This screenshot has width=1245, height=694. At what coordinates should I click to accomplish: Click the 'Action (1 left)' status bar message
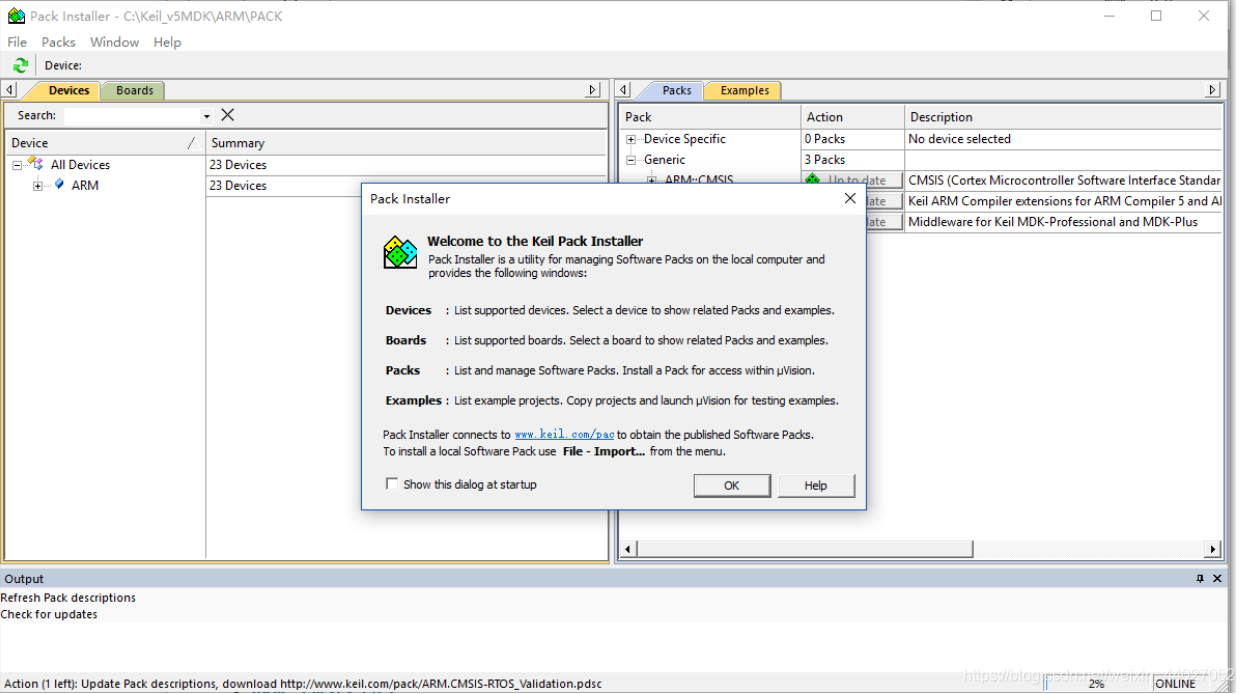[303, 684]
